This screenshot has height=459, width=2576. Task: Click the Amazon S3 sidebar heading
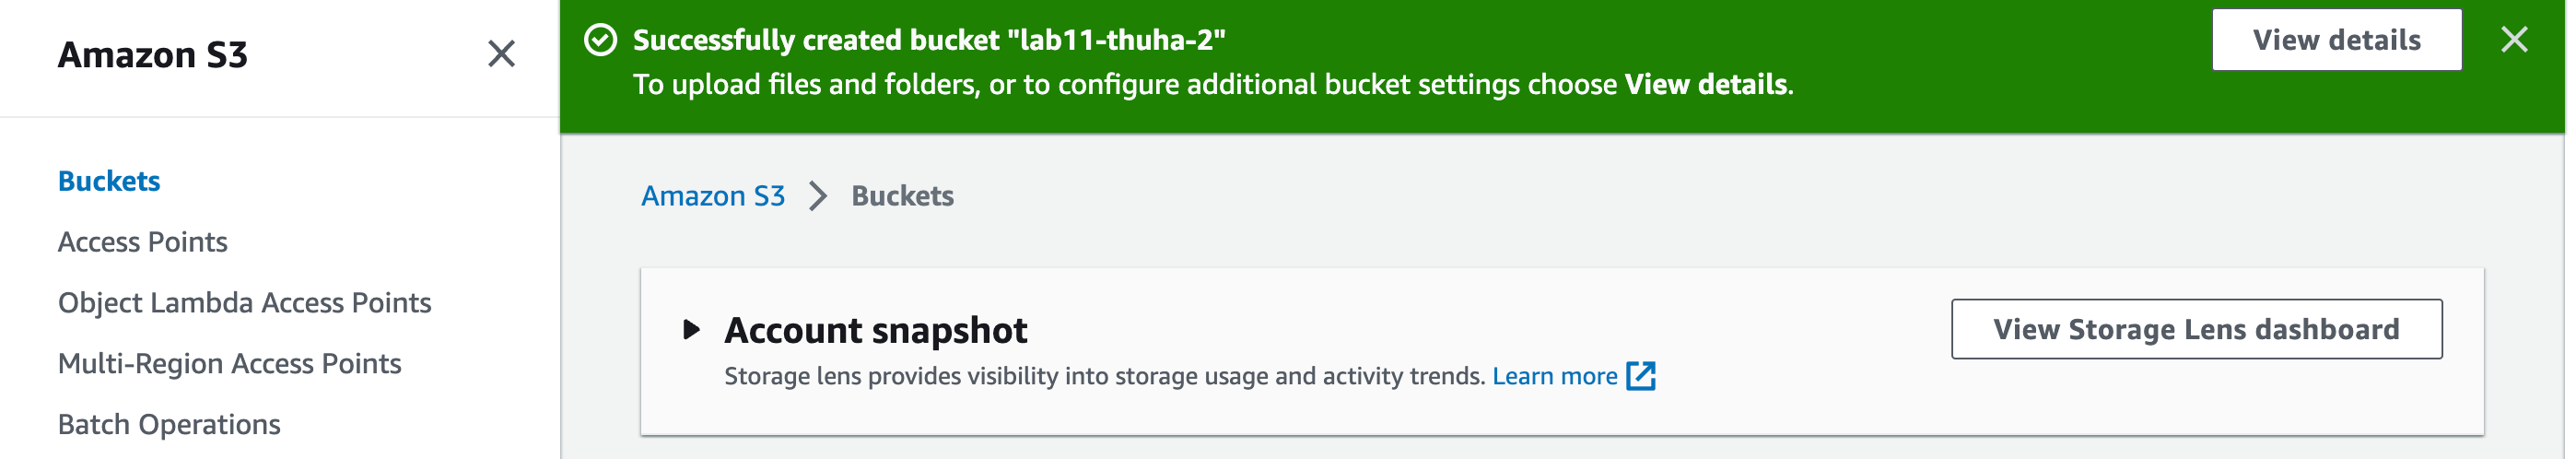tap(153, 55)
